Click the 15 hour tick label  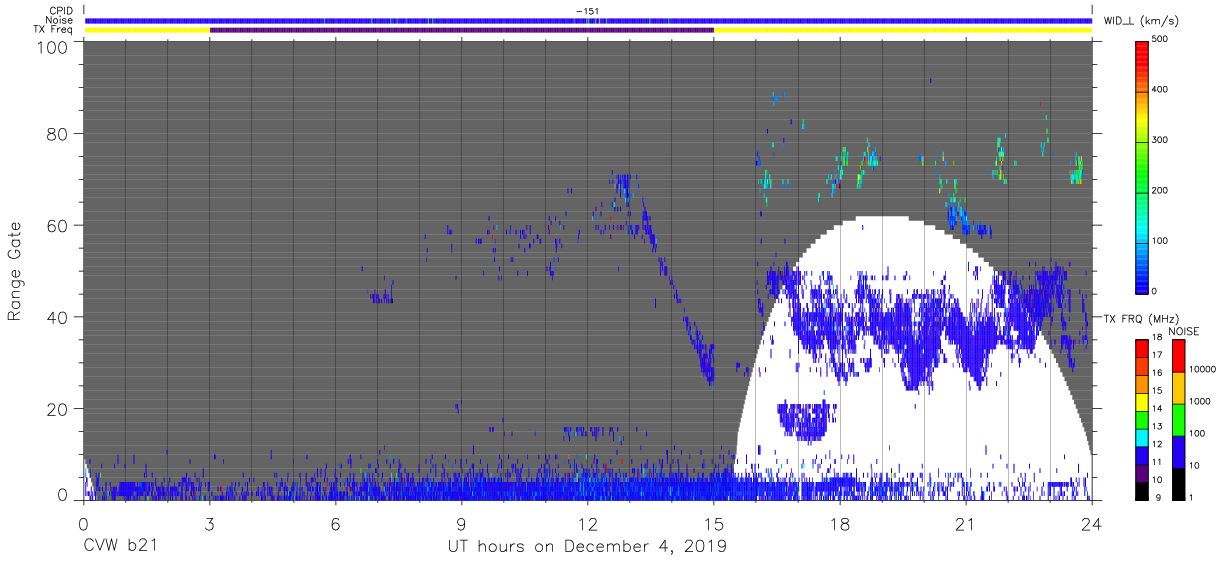pos(713,522)
